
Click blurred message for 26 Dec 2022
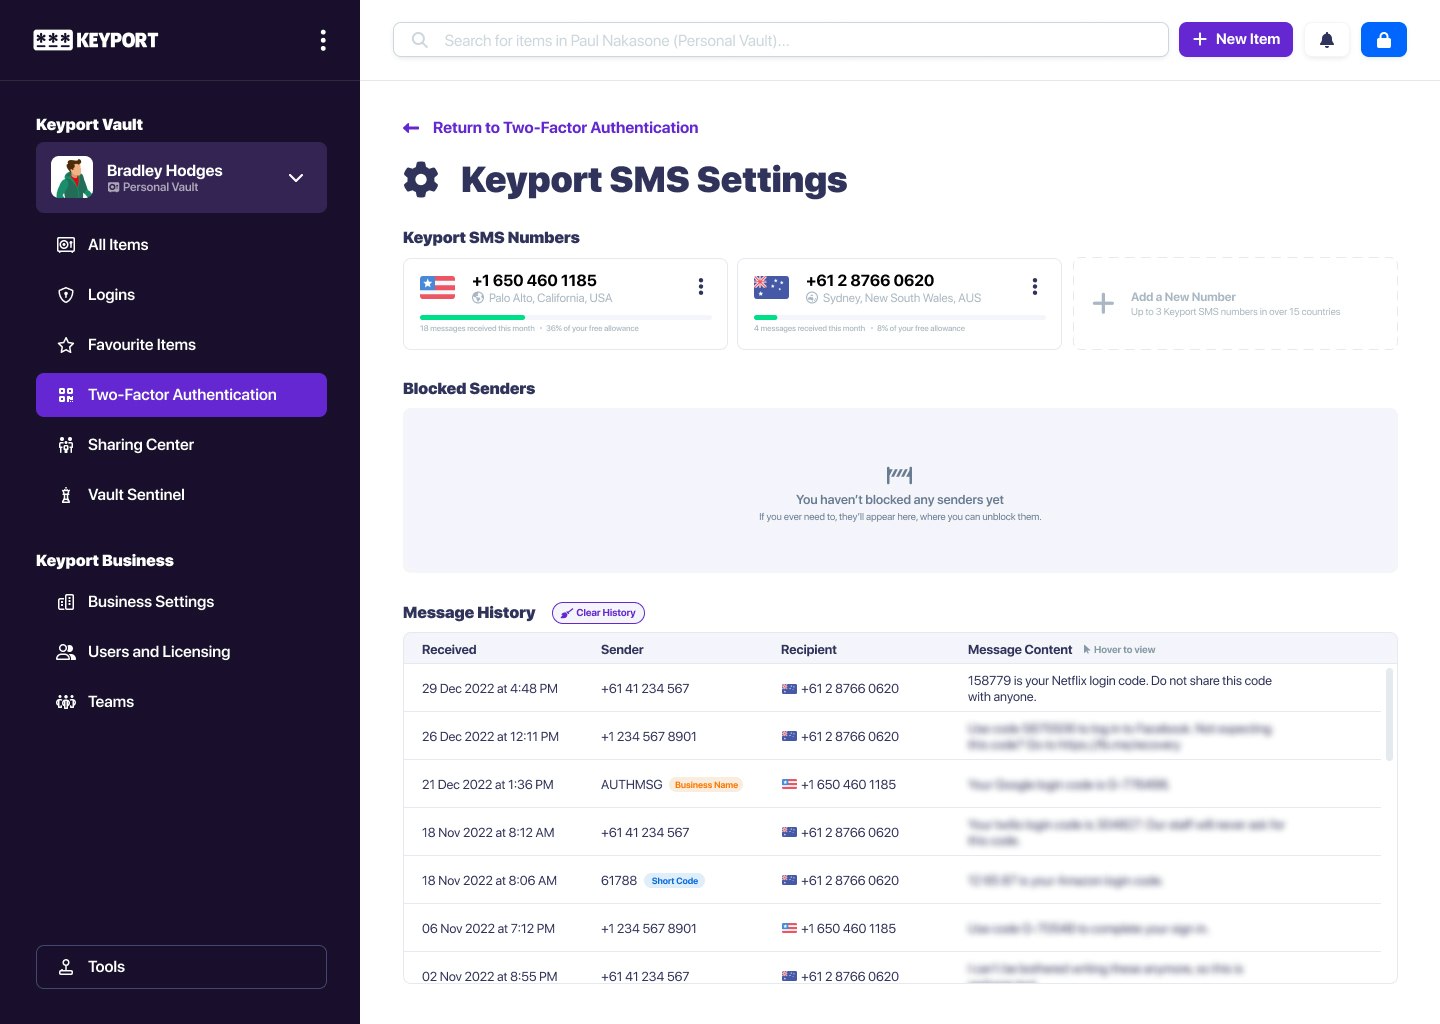click(1120, 736)
